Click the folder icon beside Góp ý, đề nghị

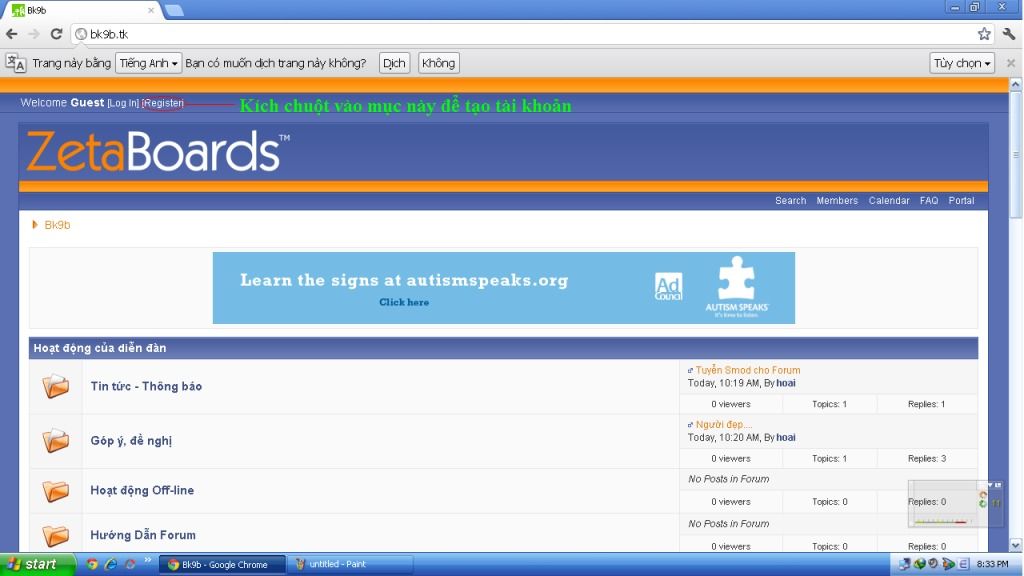(56, 441)
